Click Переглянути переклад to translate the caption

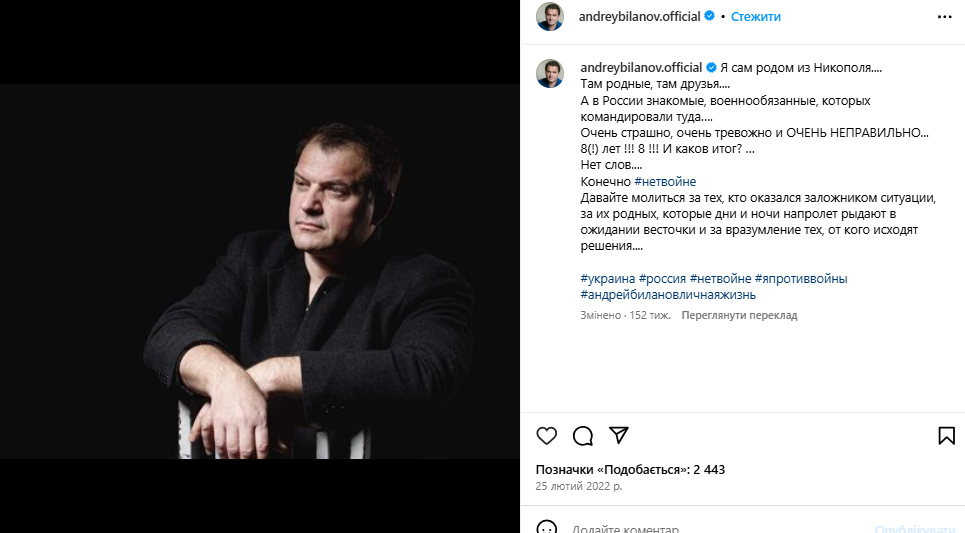(739, 315)
